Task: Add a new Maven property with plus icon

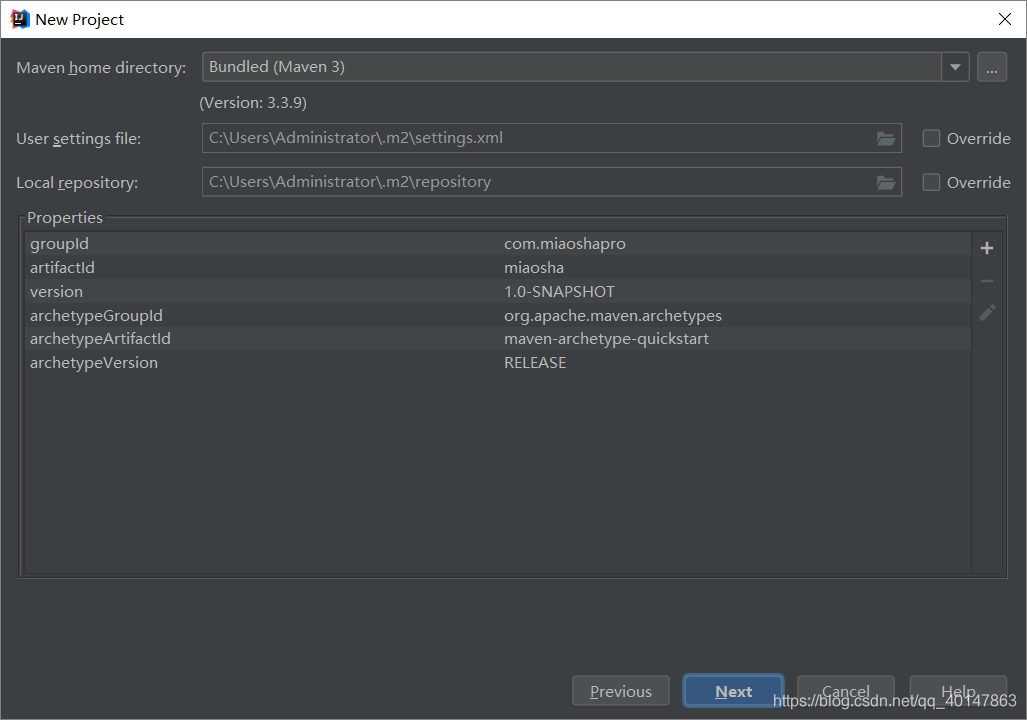Action: click(x=986, y=248)
